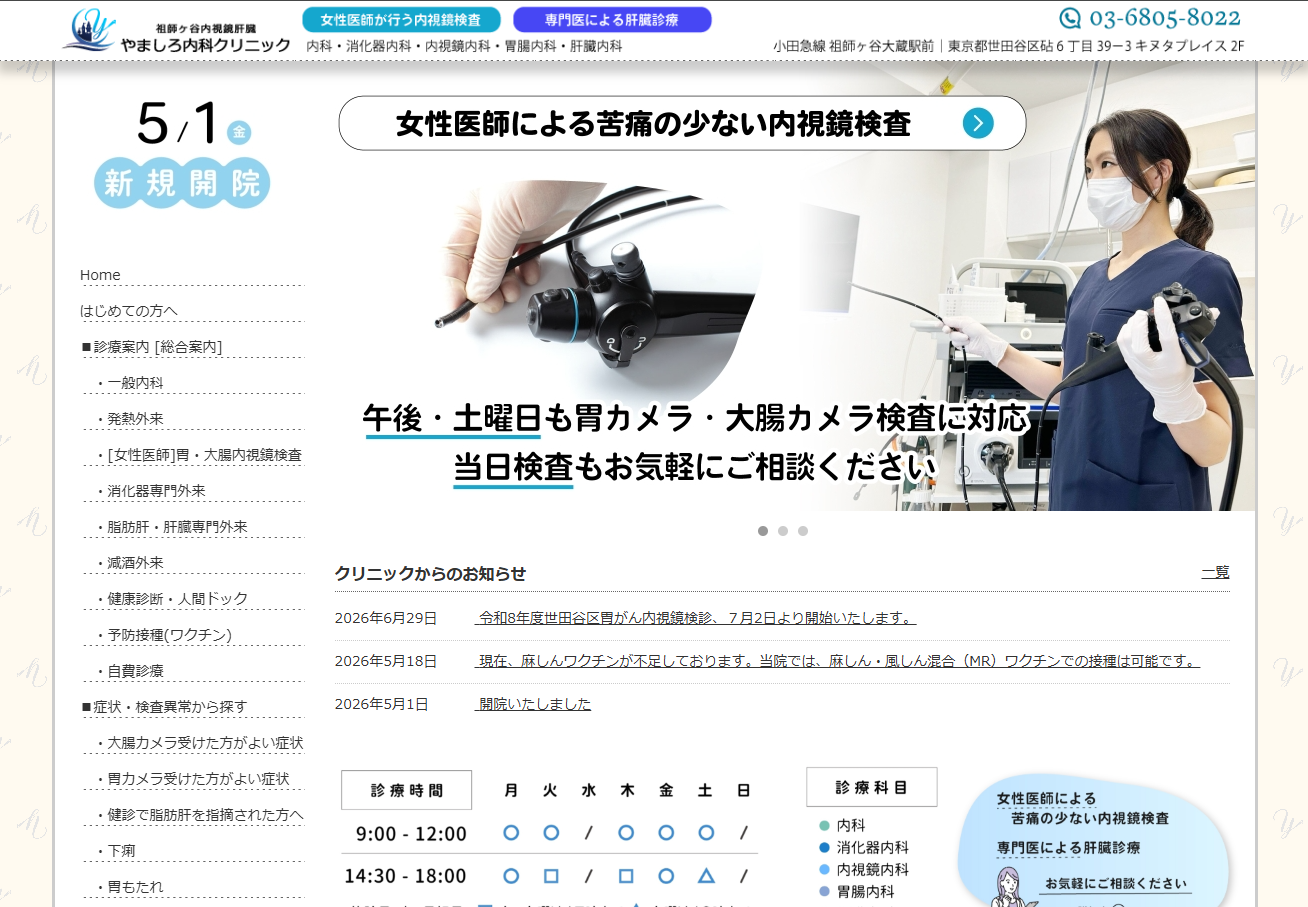Click the 診療時間 table heading
1308x907 pixels.
click(407, 790)
